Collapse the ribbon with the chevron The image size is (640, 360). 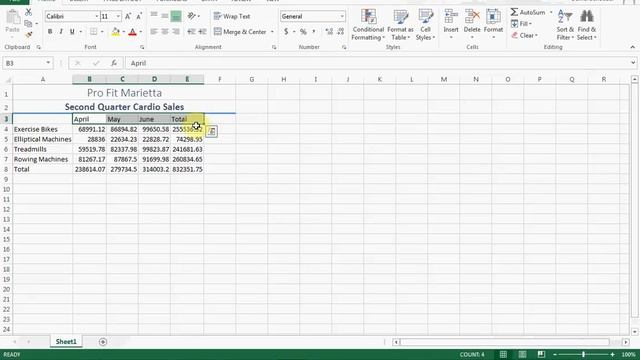(x=633, y=47)
